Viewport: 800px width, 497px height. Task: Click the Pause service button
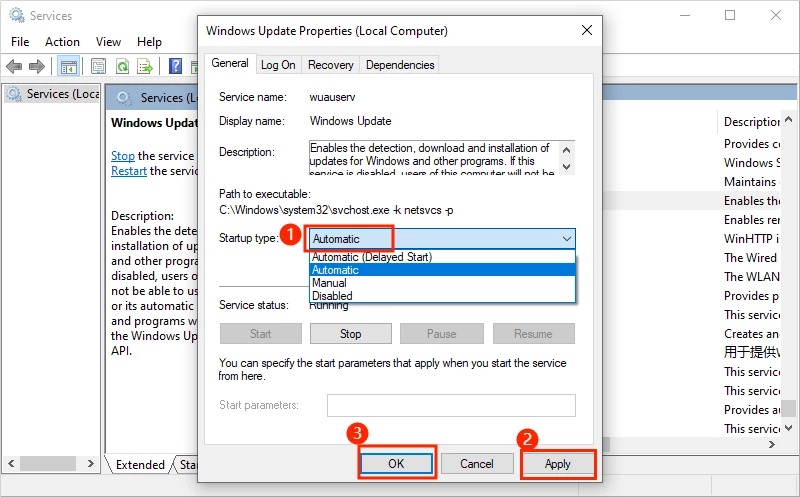(x=441, y=334)
